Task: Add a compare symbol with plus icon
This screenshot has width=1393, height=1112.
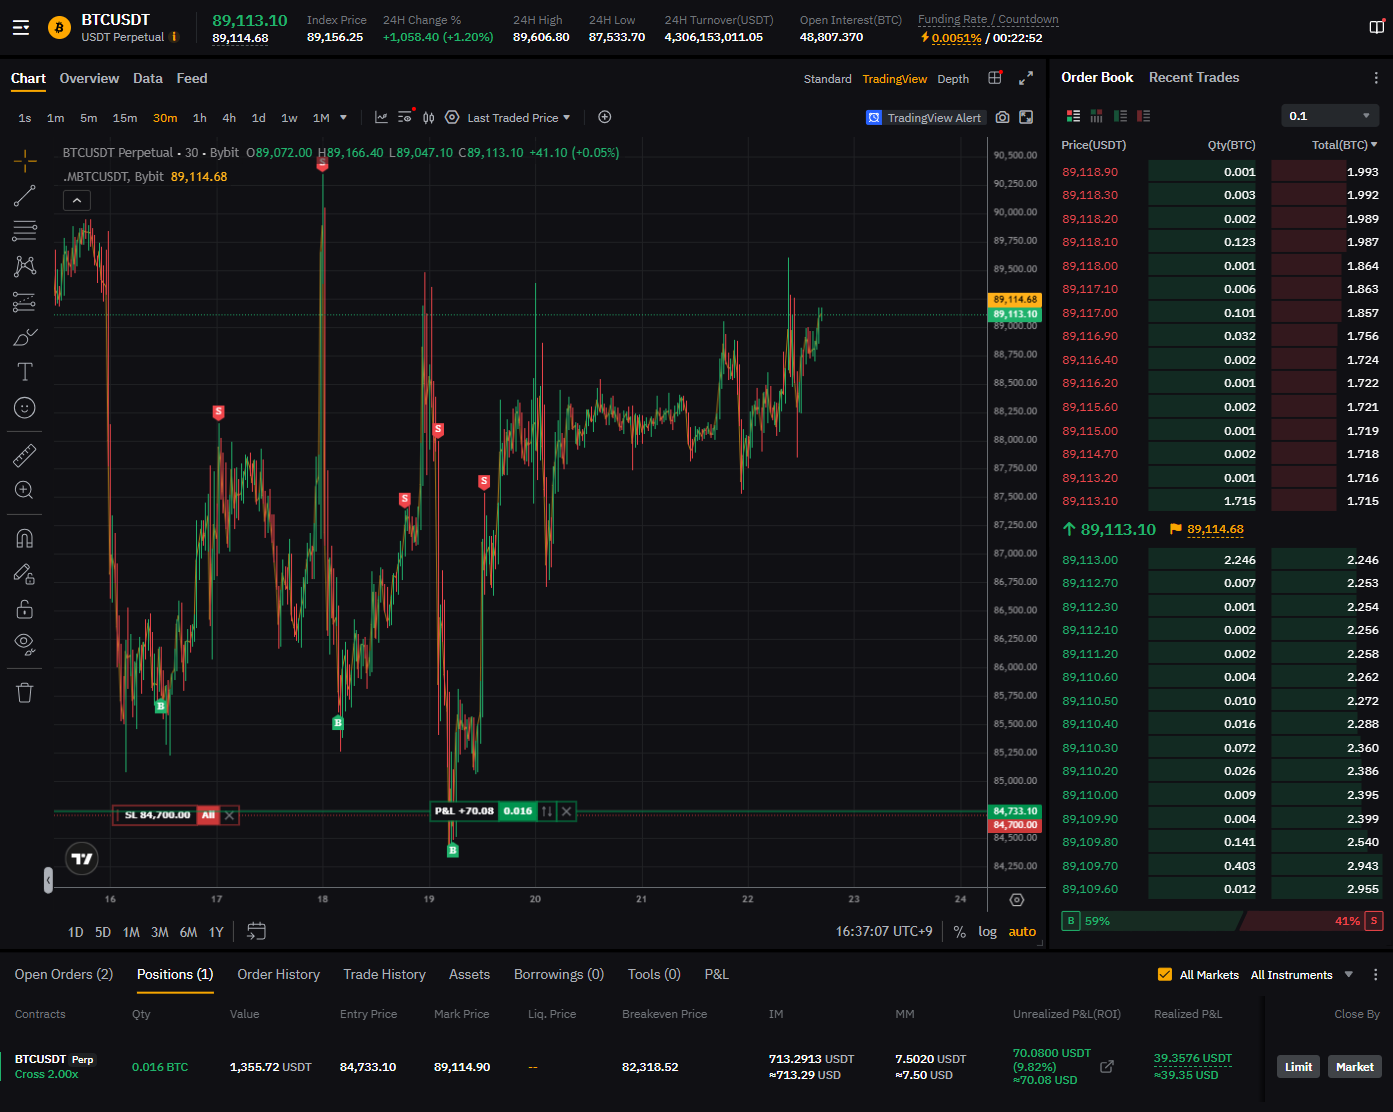Action: (605, 117)
